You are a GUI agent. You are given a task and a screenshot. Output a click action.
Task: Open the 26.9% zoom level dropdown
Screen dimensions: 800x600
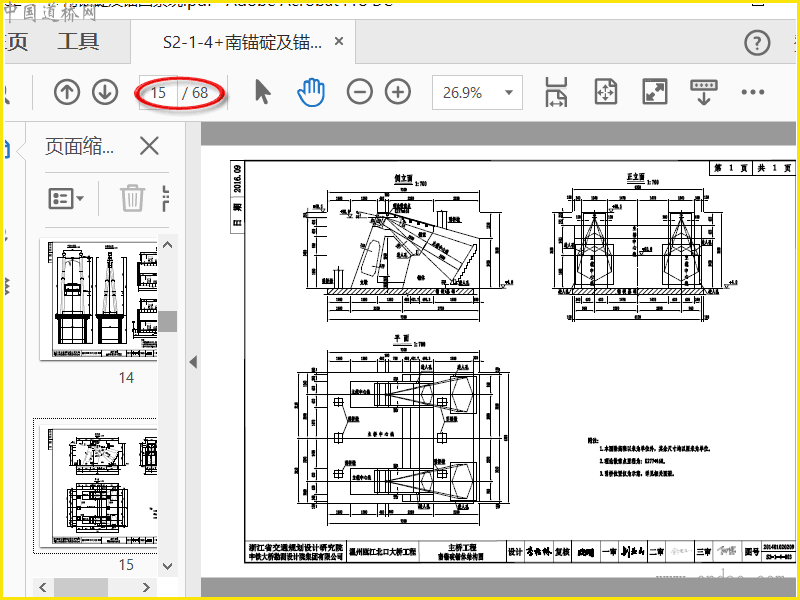point(477,92)
